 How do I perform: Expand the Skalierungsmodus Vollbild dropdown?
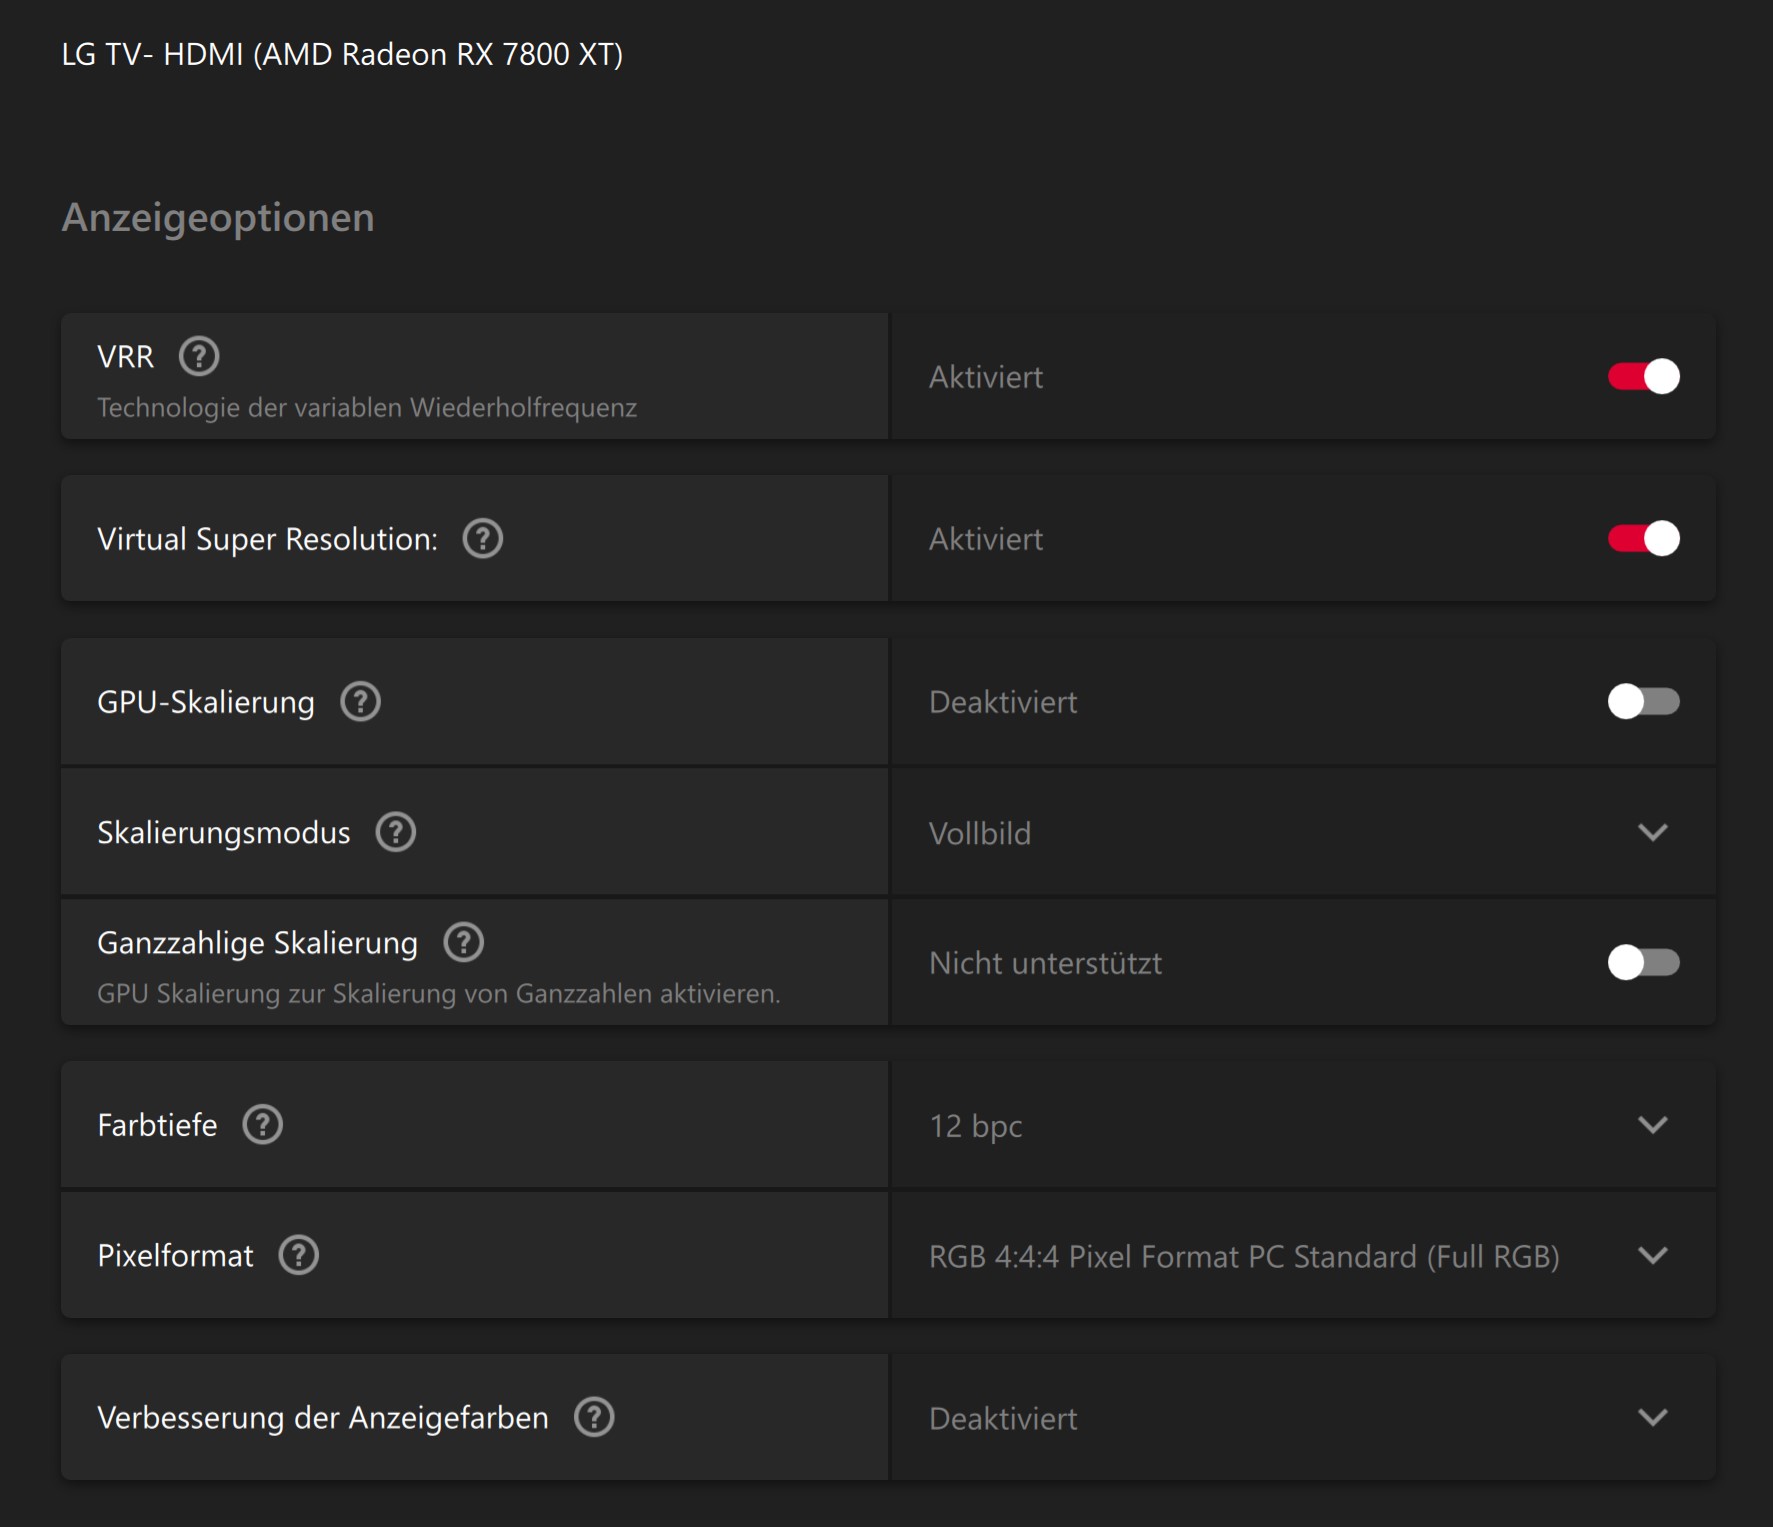[1653, 832]
